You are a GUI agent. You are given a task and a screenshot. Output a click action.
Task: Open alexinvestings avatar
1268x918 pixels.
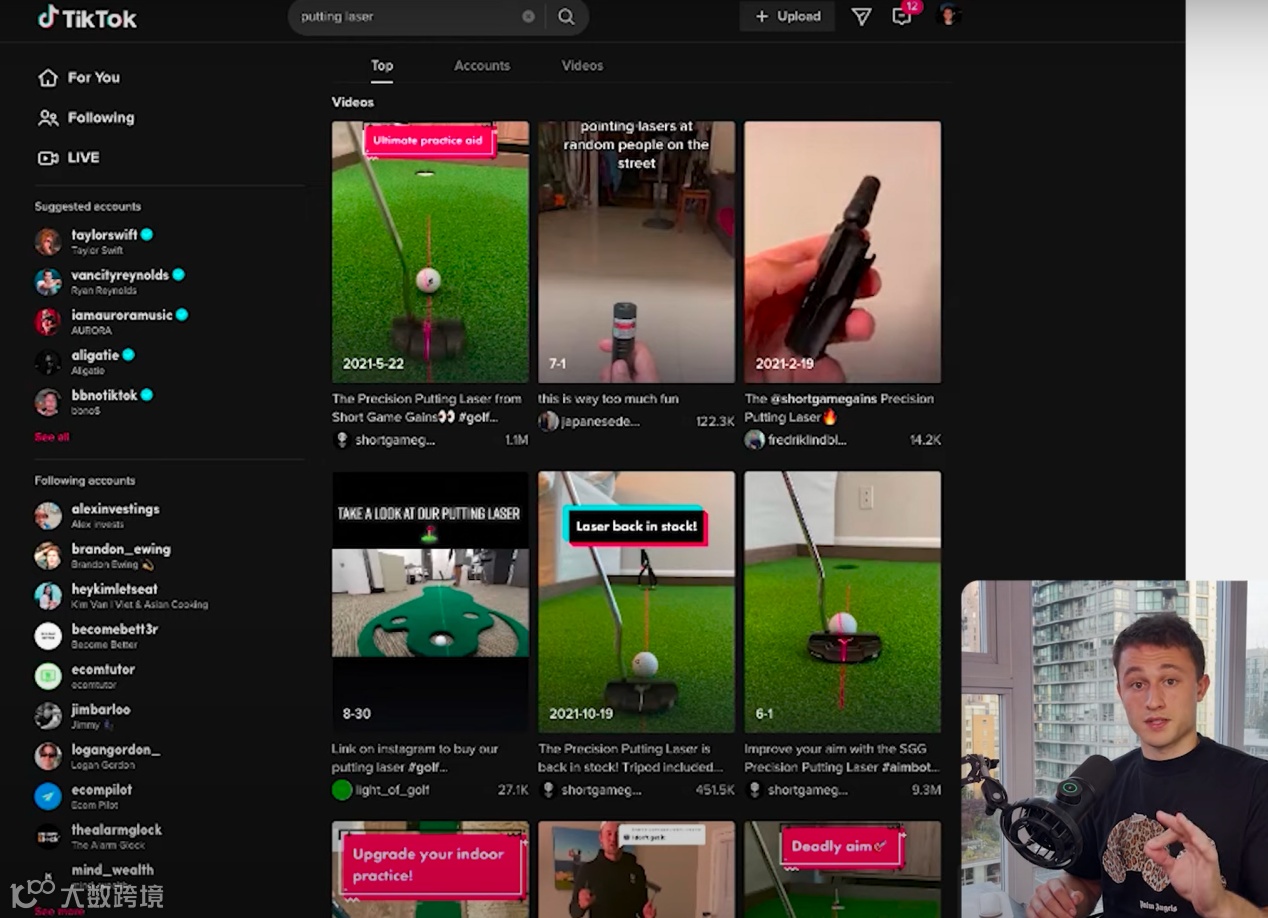(48, 516)
